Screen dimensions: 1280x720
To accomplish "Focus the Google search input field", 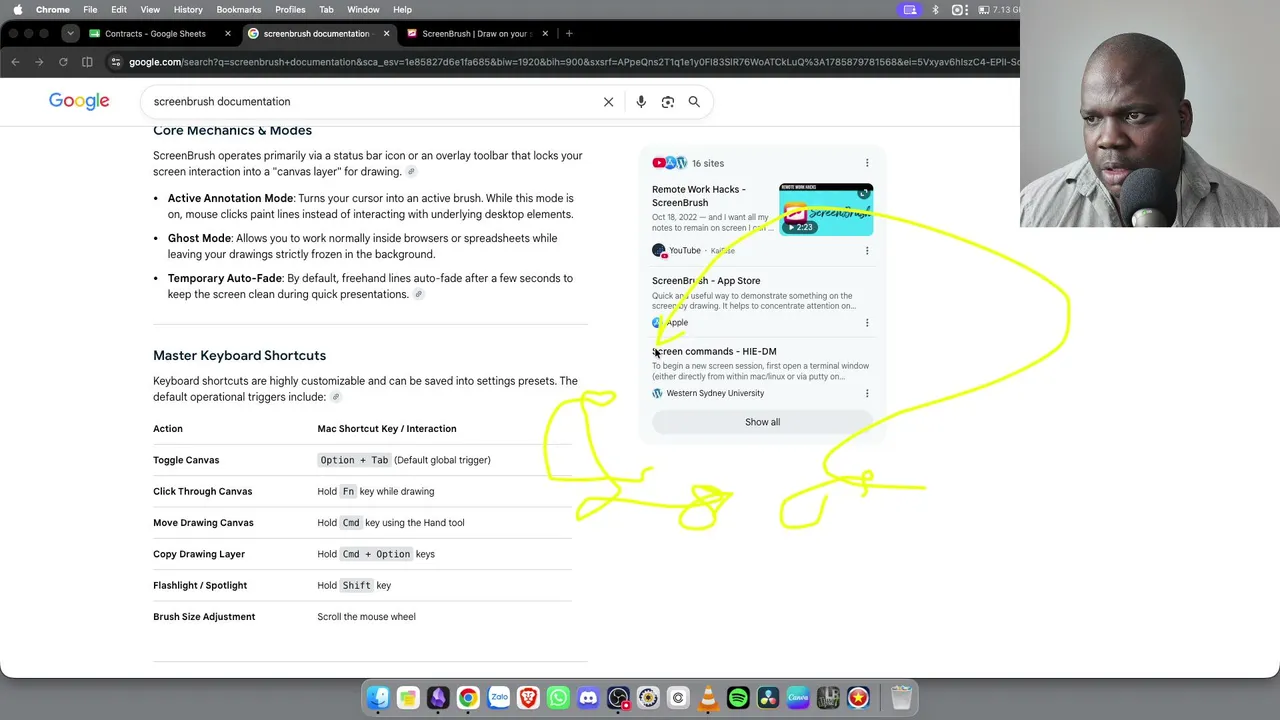I will click(370, 101).
